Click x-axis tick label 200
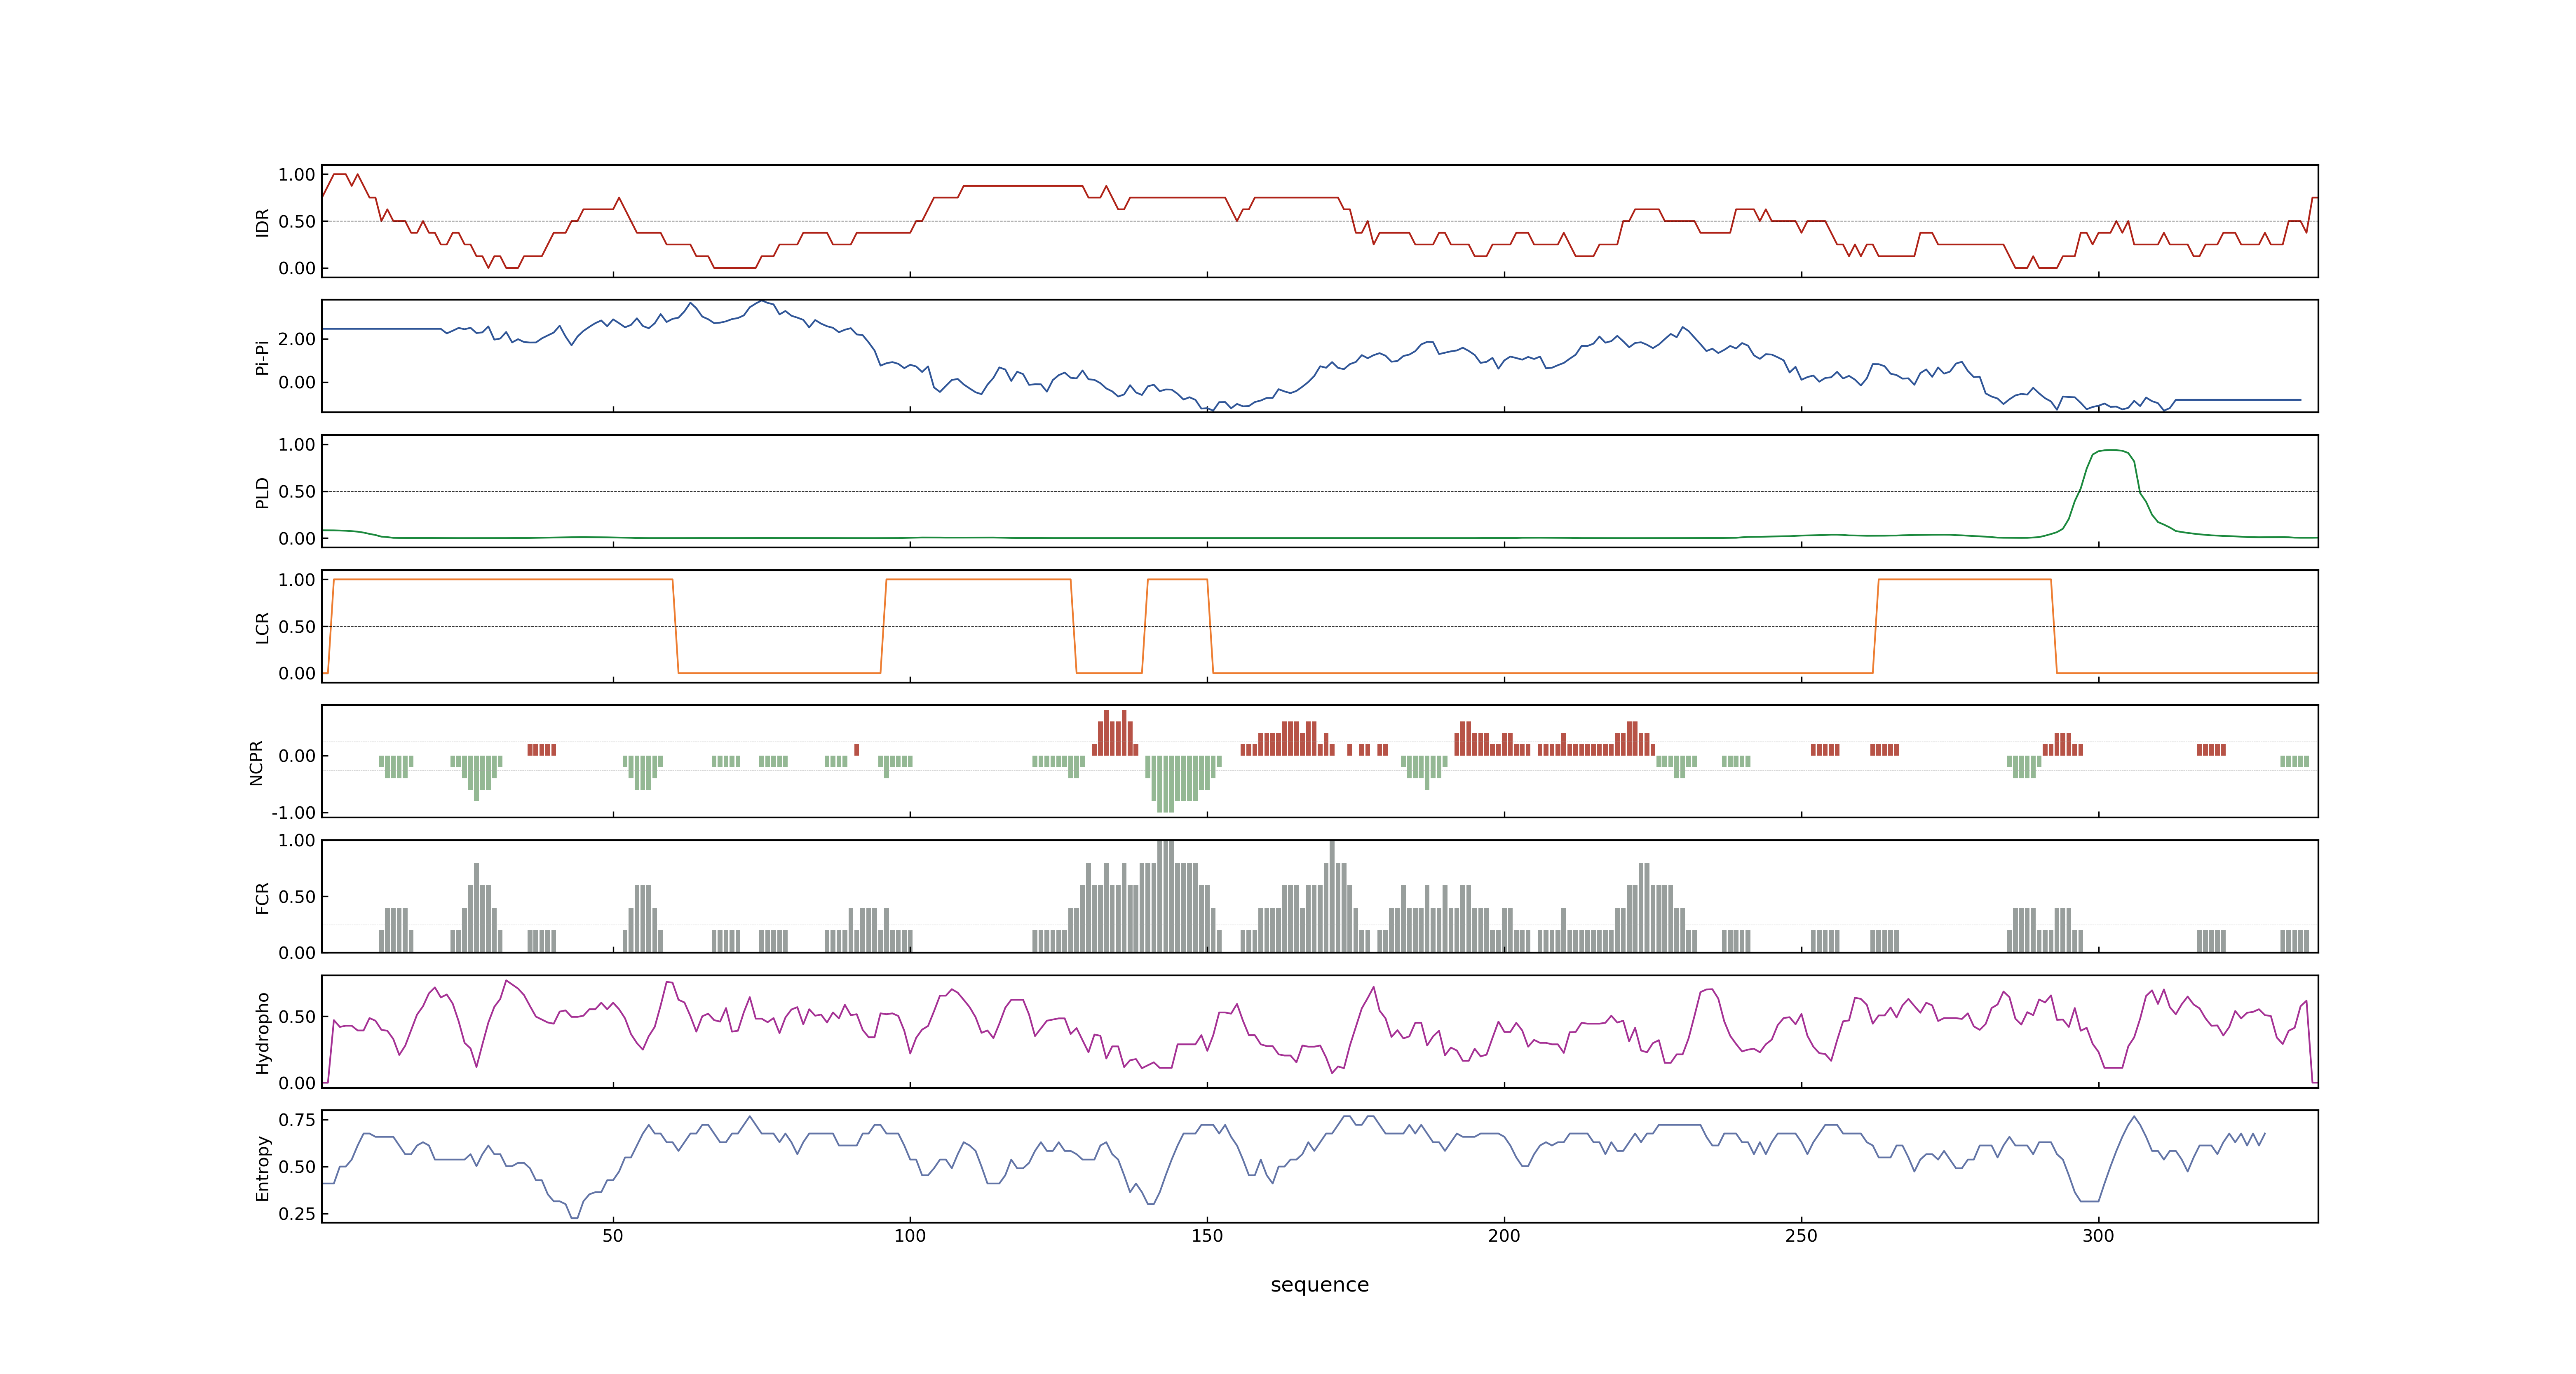The height and width of the screenshot is (1374, 2576). [1503, 1236]
